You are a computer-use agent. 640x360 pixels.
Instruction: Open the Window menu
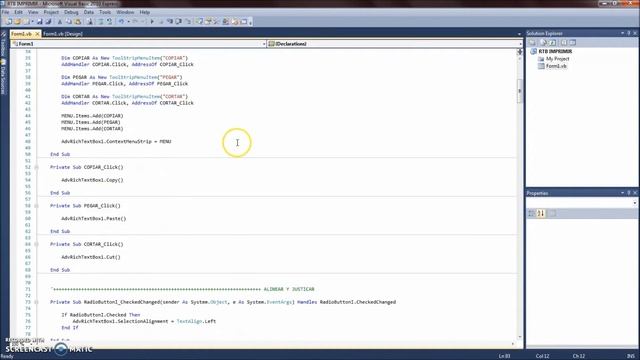coord(125,12)
